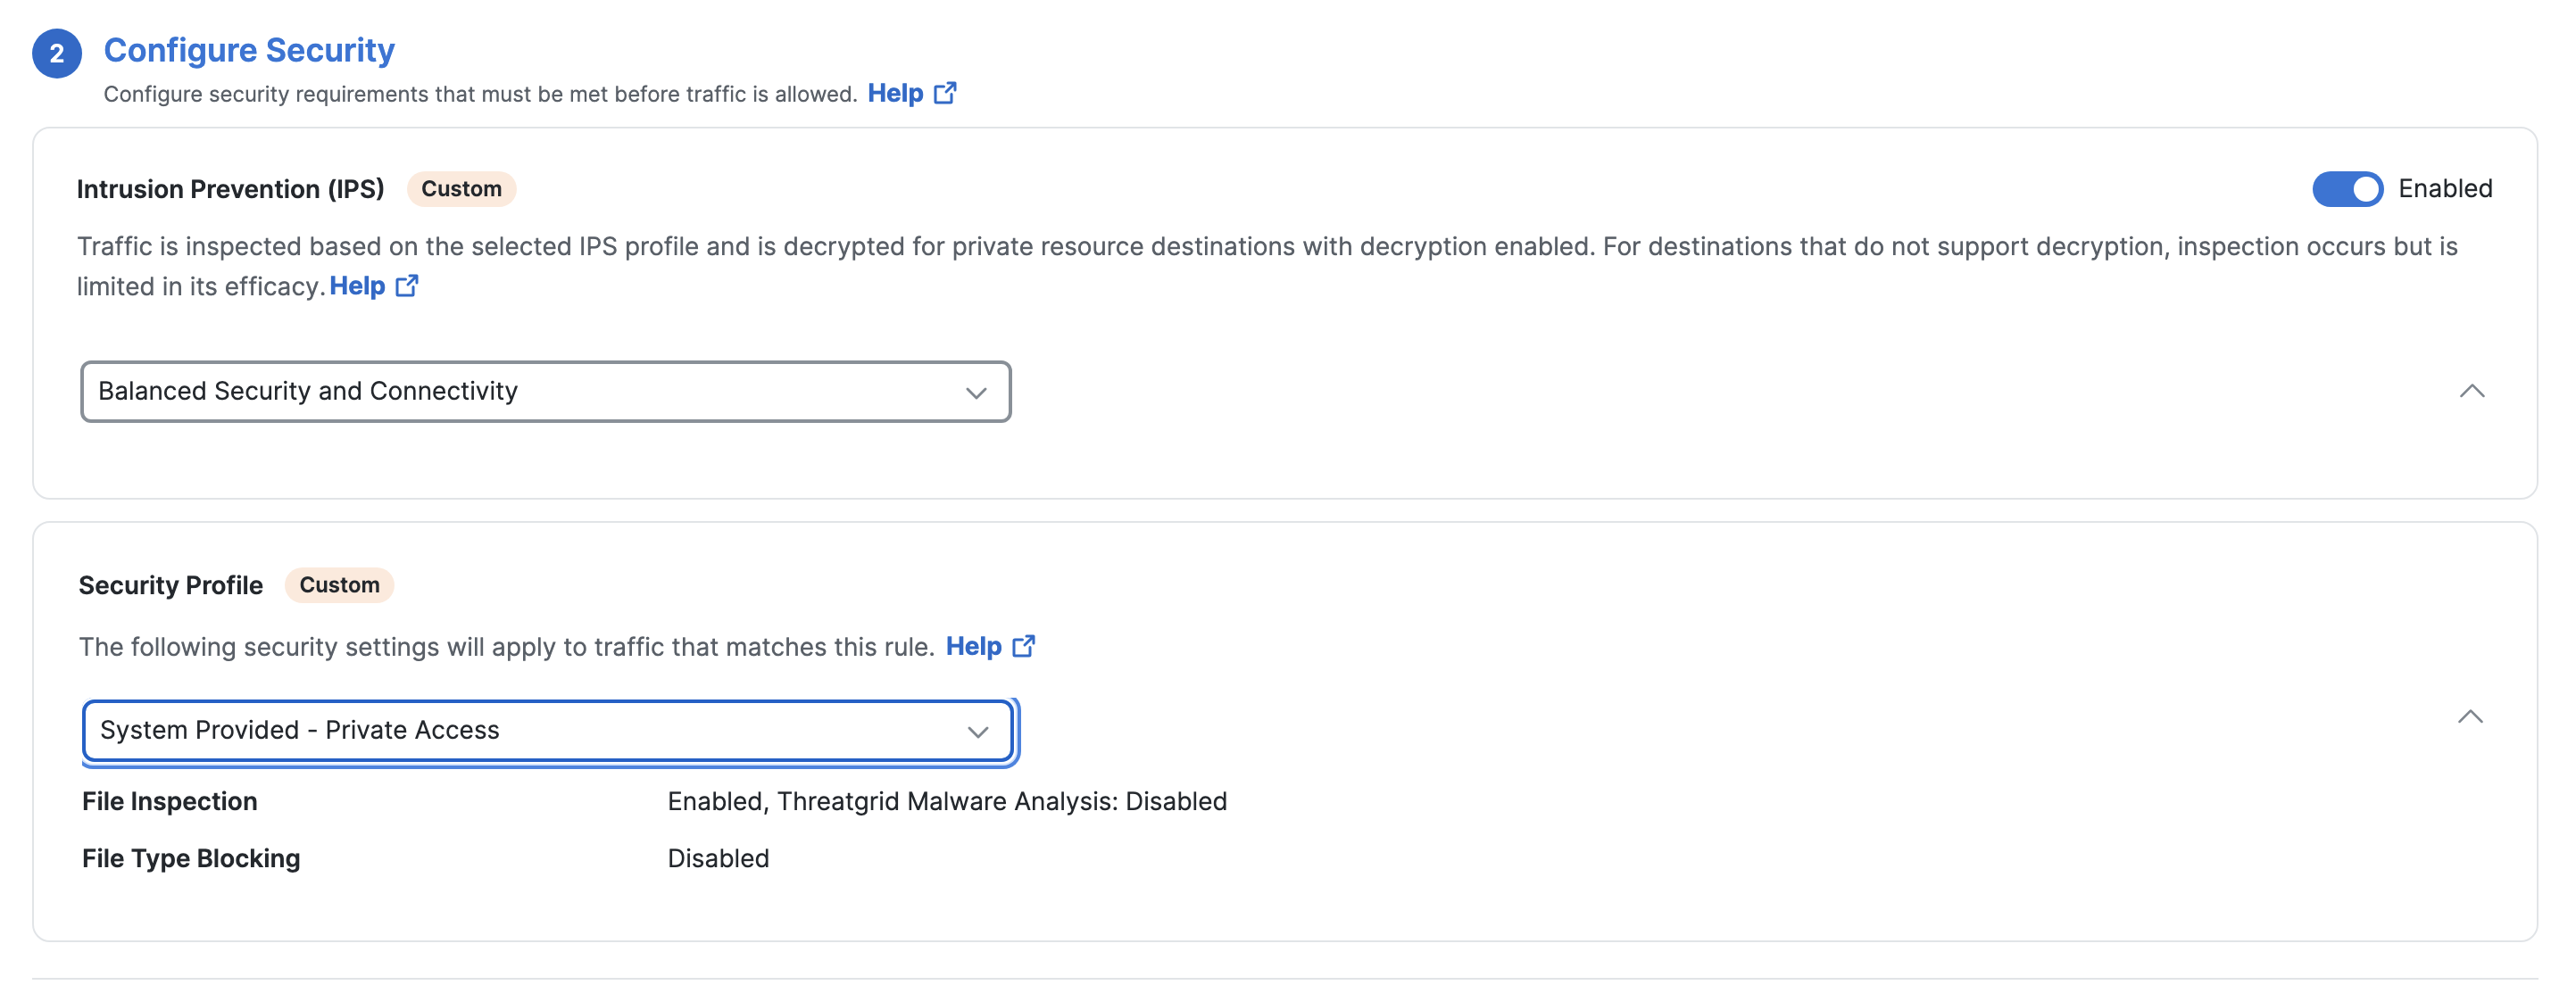Click the Custom badge next to Intrusion Prevention

point(461,189)
